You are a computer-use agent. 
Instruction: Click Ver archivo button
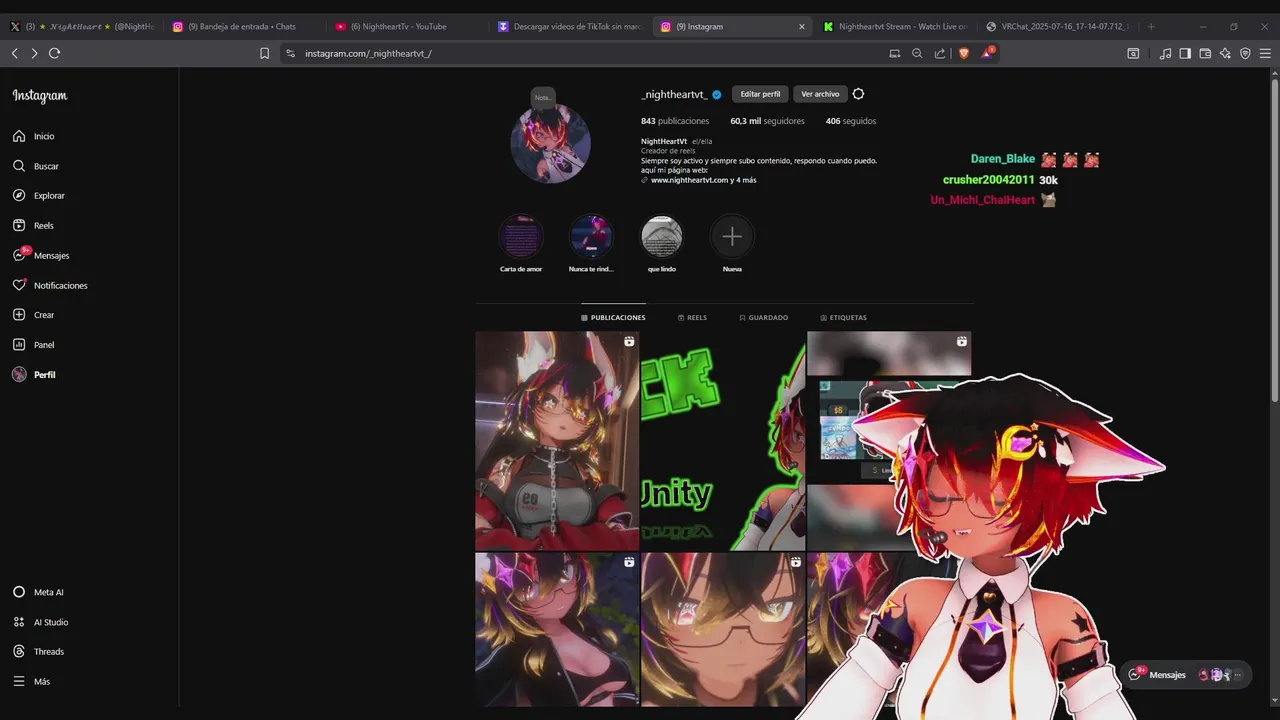point(820,94)
